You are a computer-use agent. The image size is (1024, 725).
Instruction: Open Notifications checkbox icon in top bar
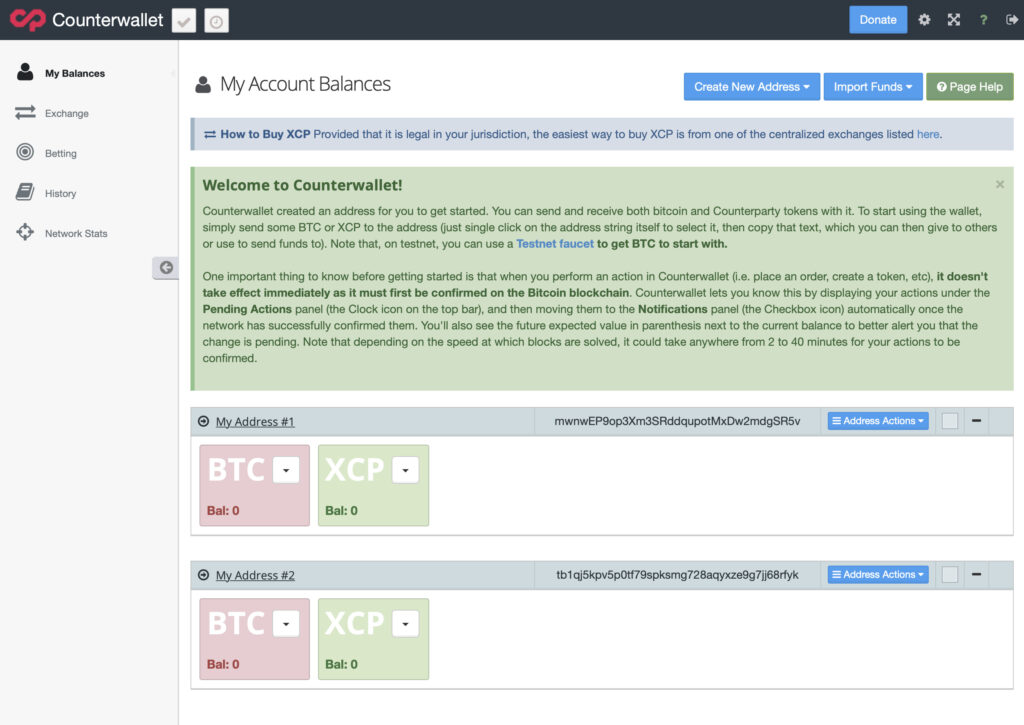[184, 21]
